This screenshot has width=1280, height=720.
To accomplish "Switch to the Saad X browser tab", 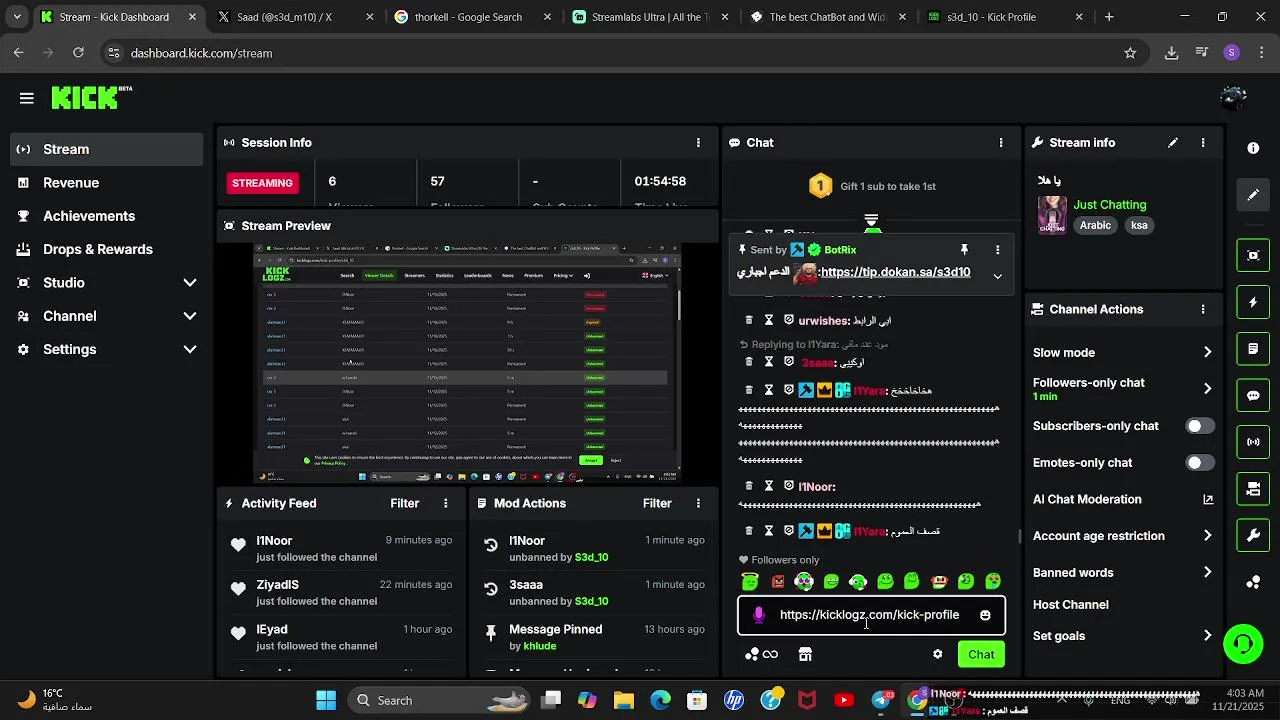I will pos(293,17).
